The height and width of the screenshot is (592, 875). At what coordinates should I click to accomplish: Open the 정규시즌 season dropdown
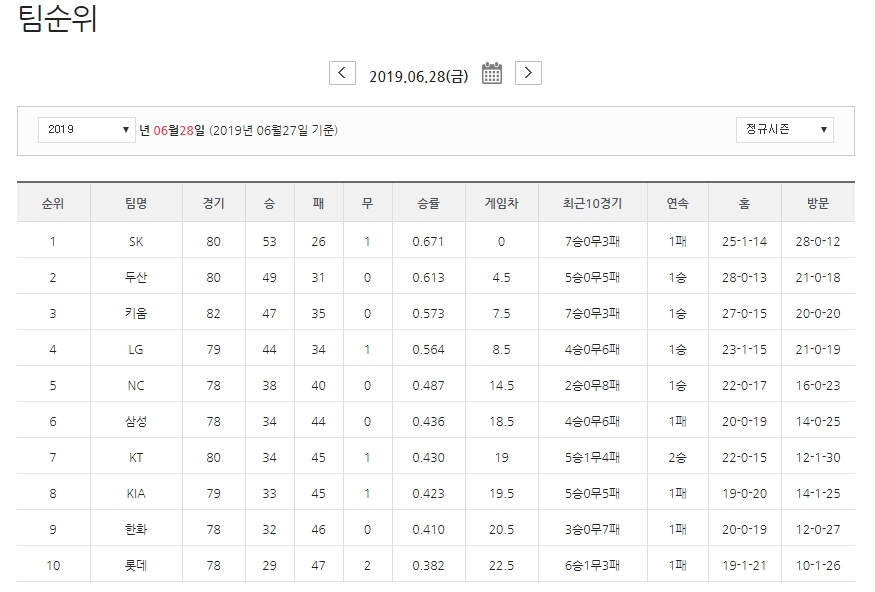point(784,129)
